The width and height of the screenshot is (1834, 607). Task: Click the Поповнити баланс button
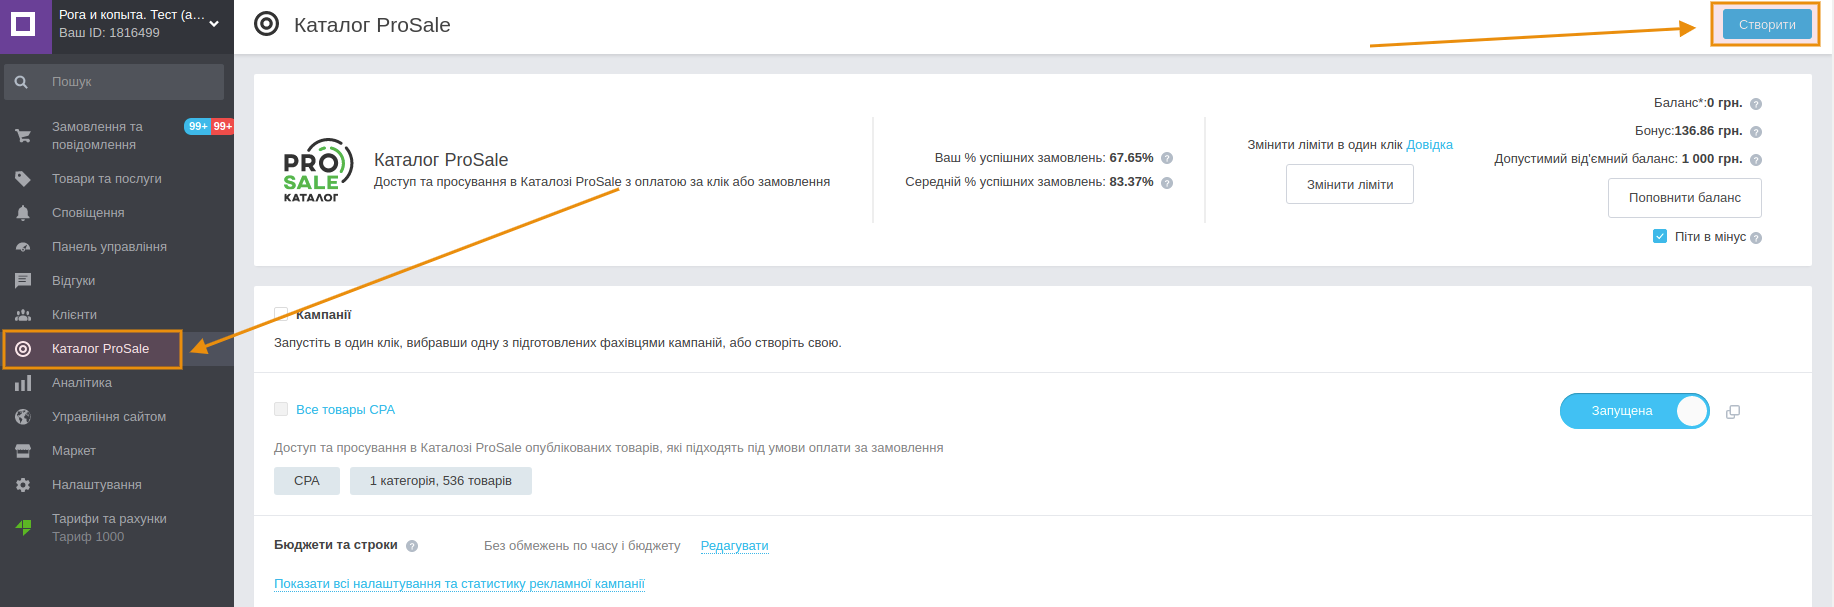pos(1685,198)
